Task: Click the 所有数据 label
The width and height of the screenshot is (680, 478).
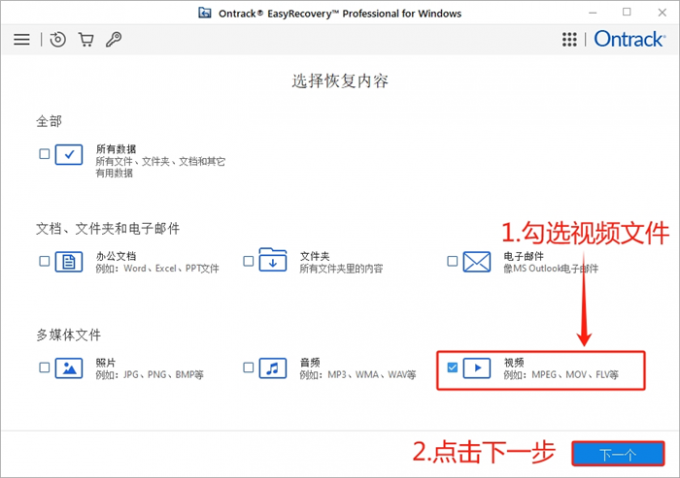Action: [116, 149]
